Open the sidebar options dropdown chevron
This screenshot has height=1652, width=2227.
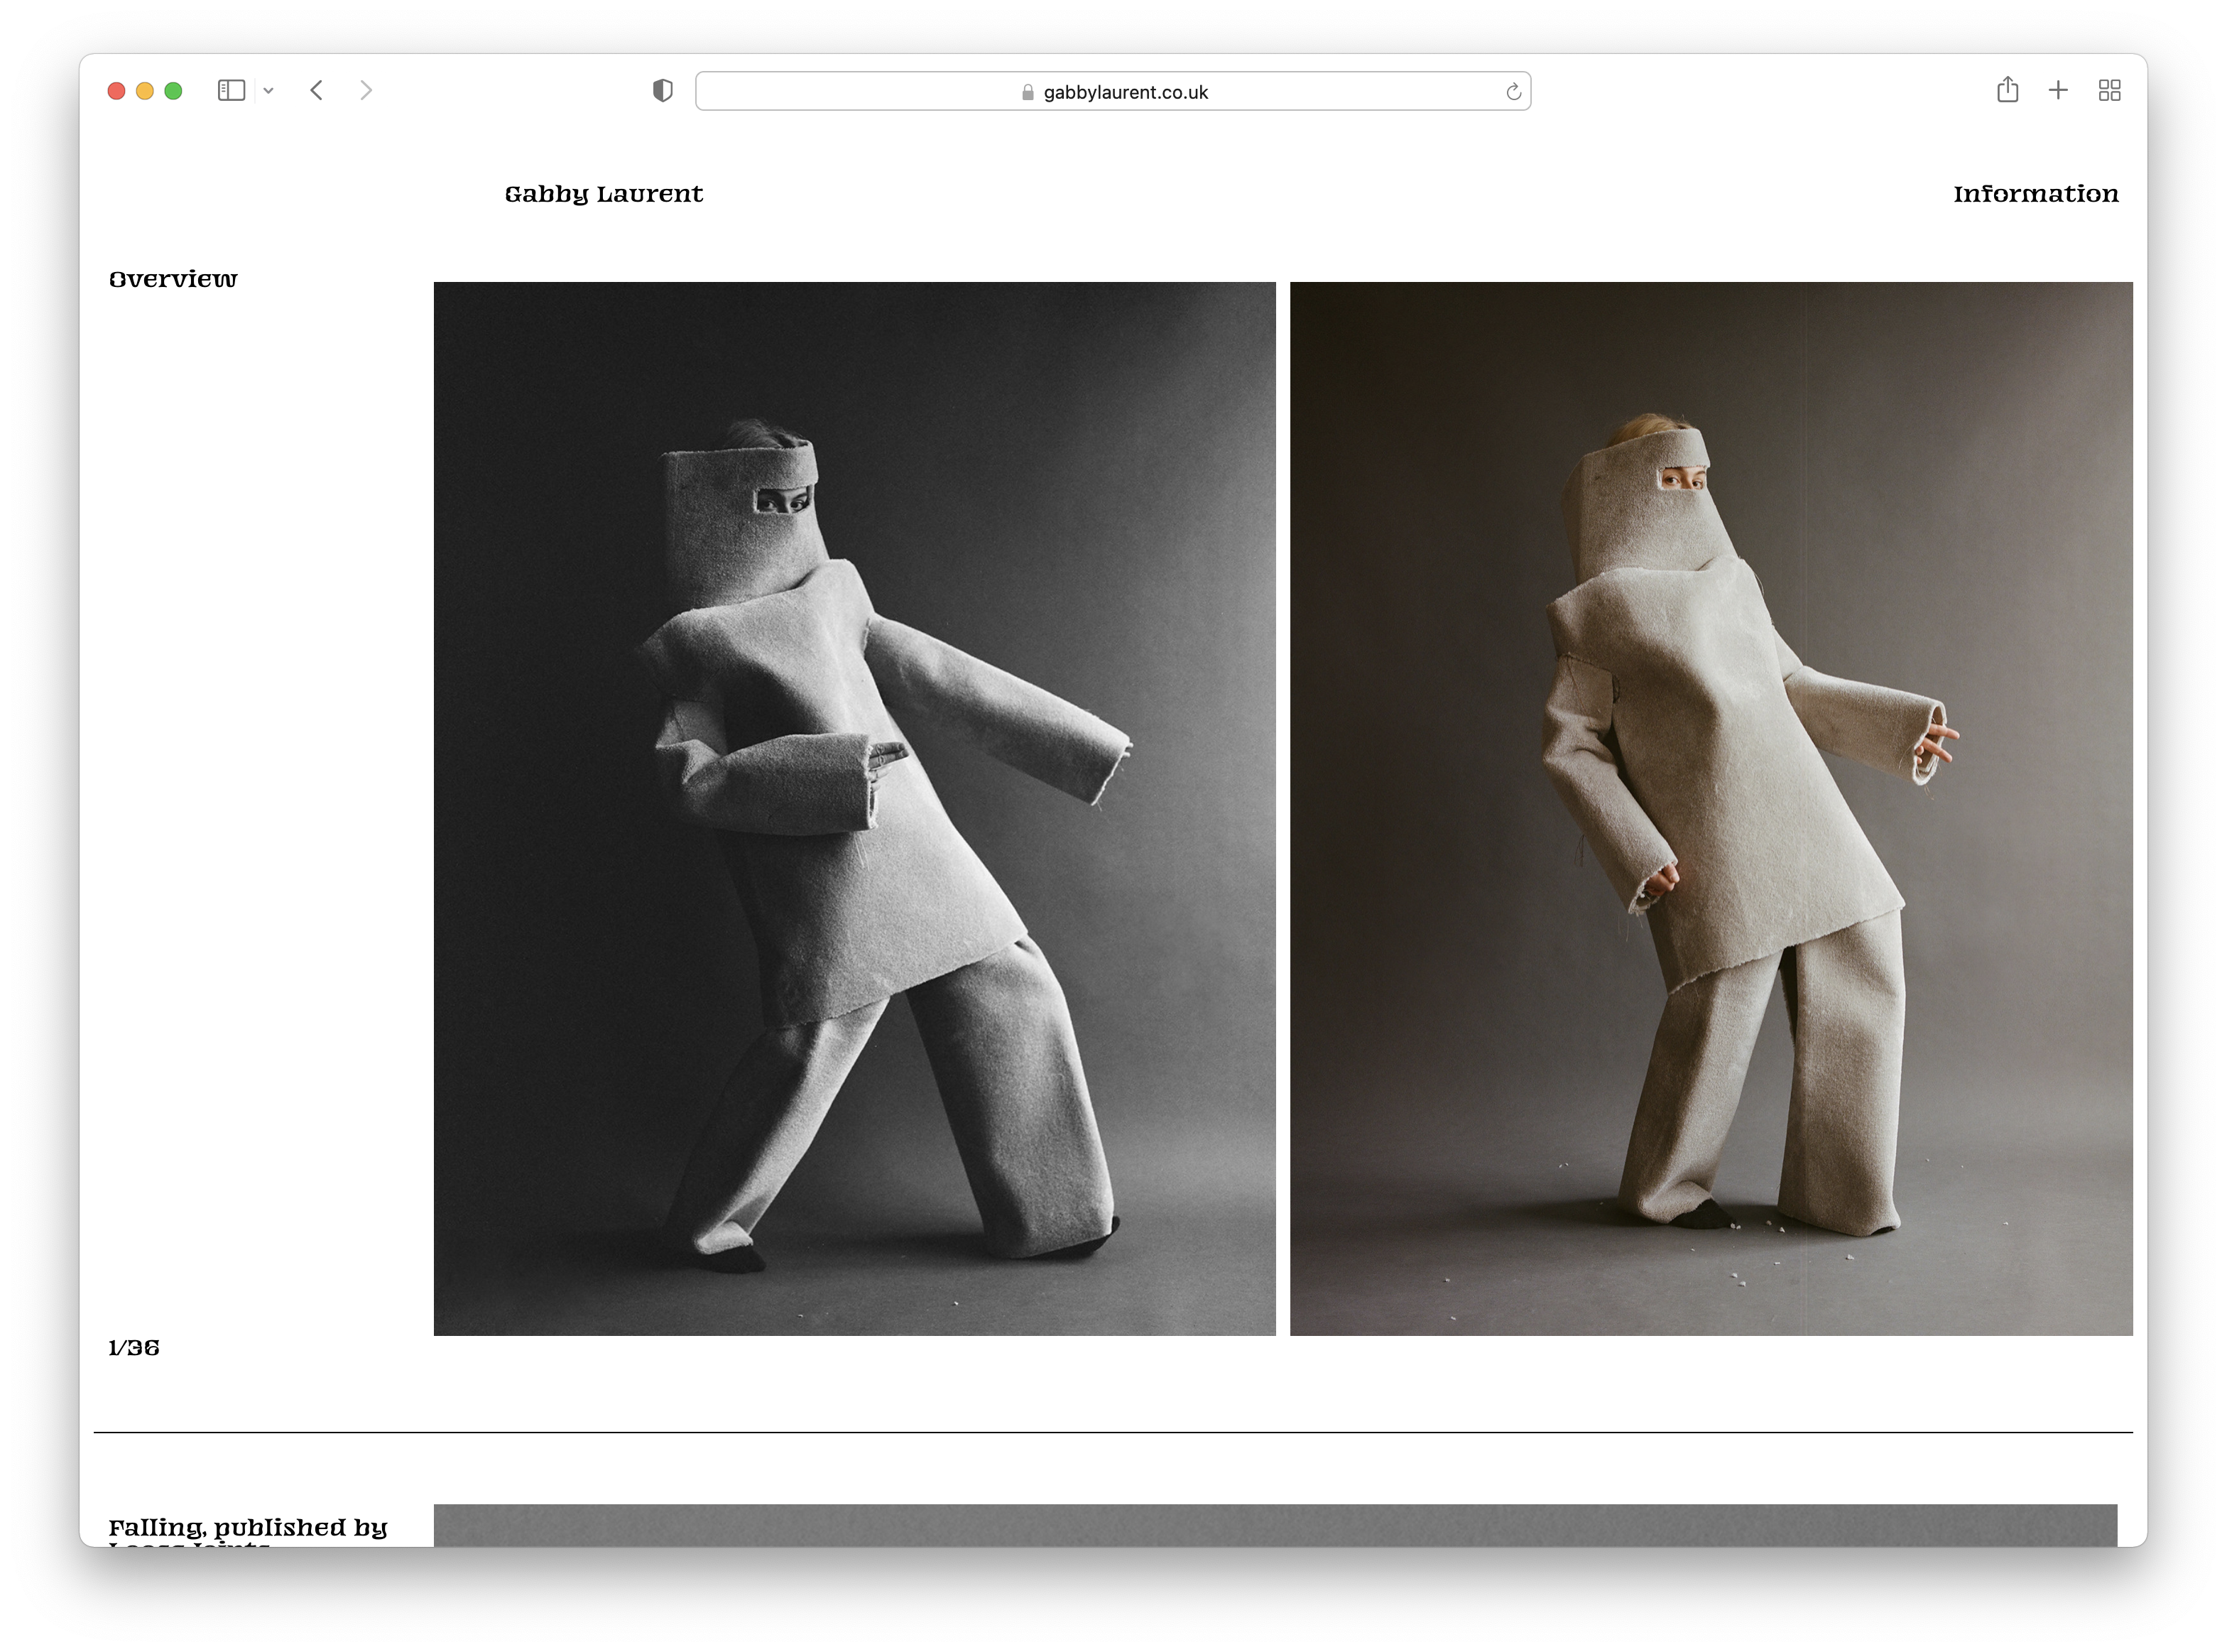pos(268,91)
